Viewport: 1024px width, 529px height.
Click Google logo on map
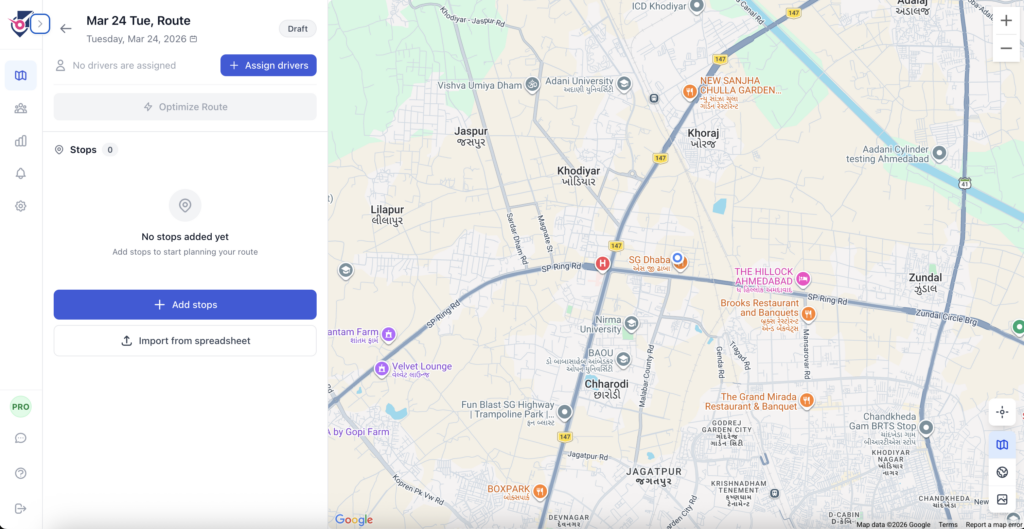[x=353, y=520]
